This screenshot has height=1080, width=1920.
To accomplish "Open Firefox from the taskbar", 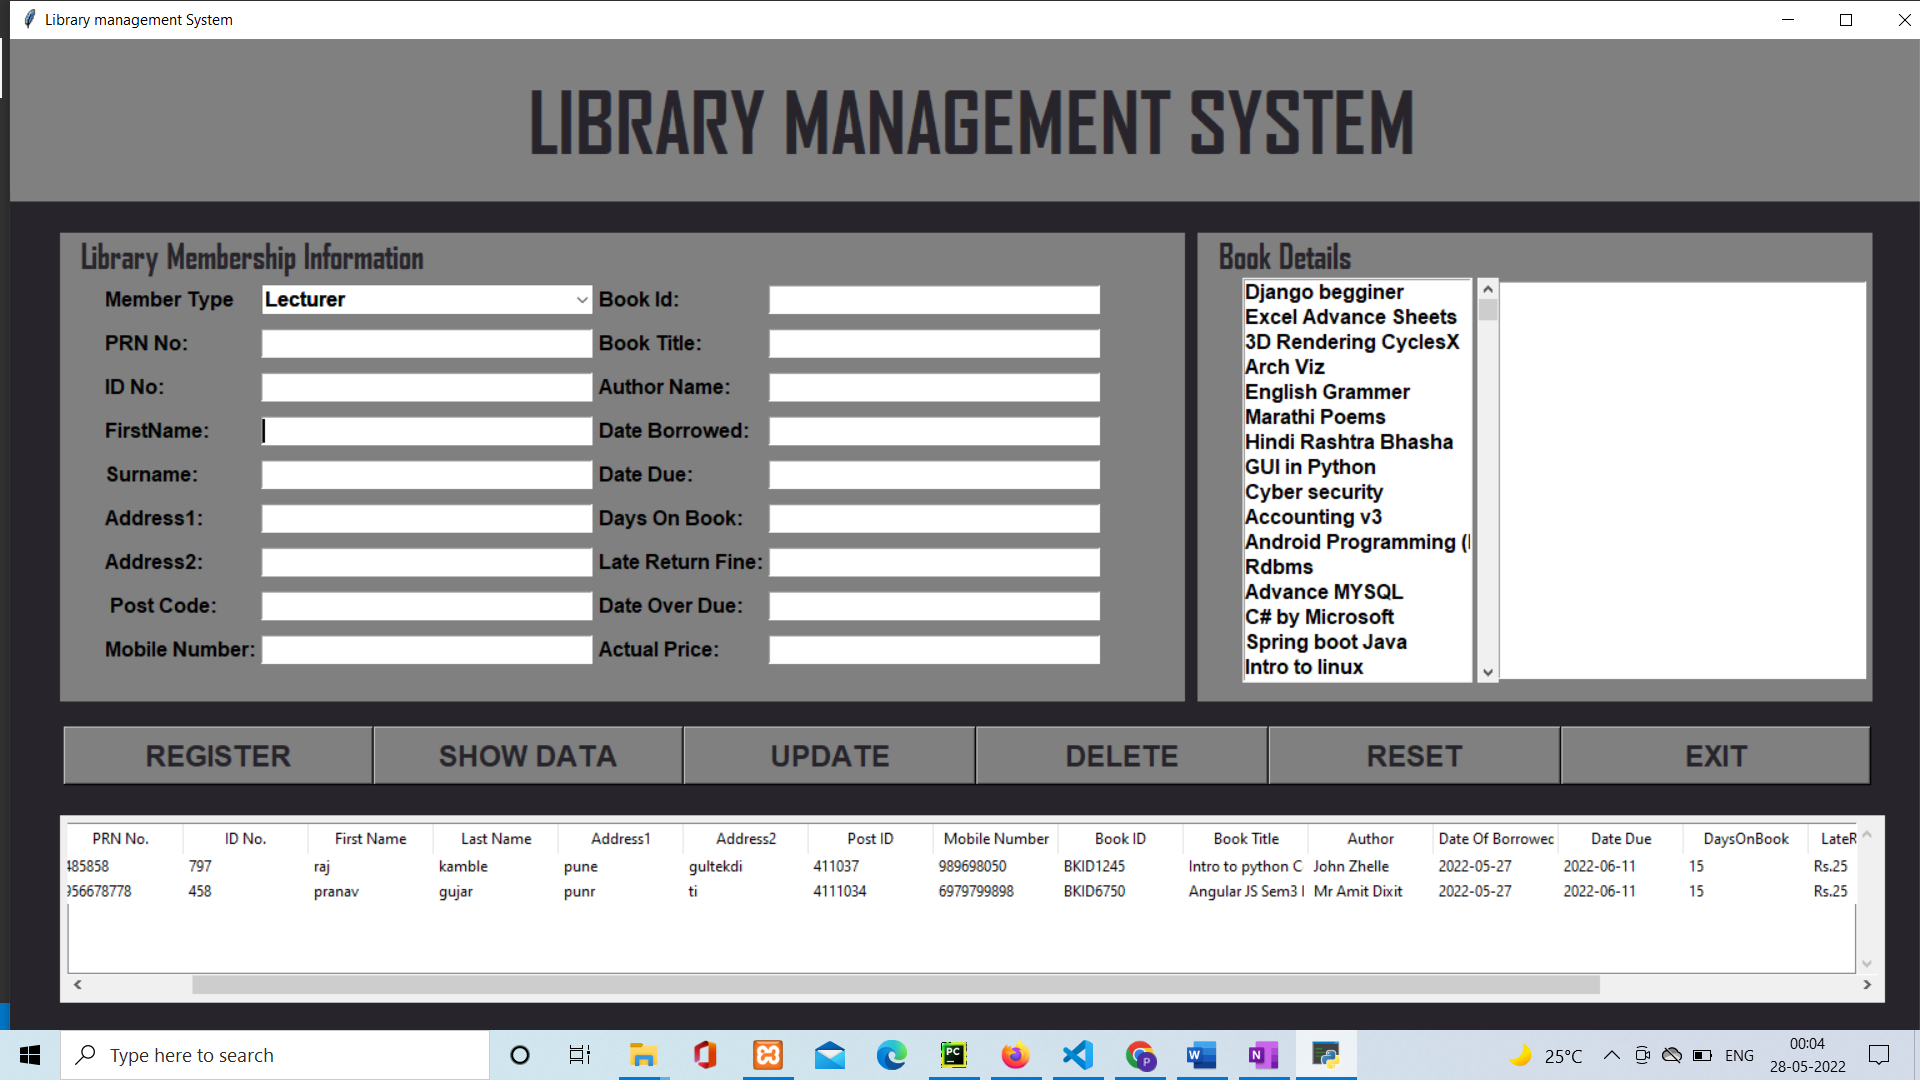I will pos(1016,1055).
